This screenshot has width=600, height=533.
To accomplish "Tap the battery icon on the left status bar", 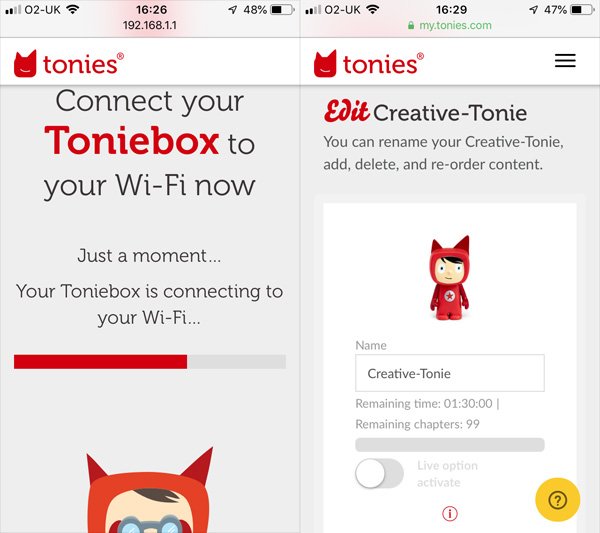I will point(282,9).
